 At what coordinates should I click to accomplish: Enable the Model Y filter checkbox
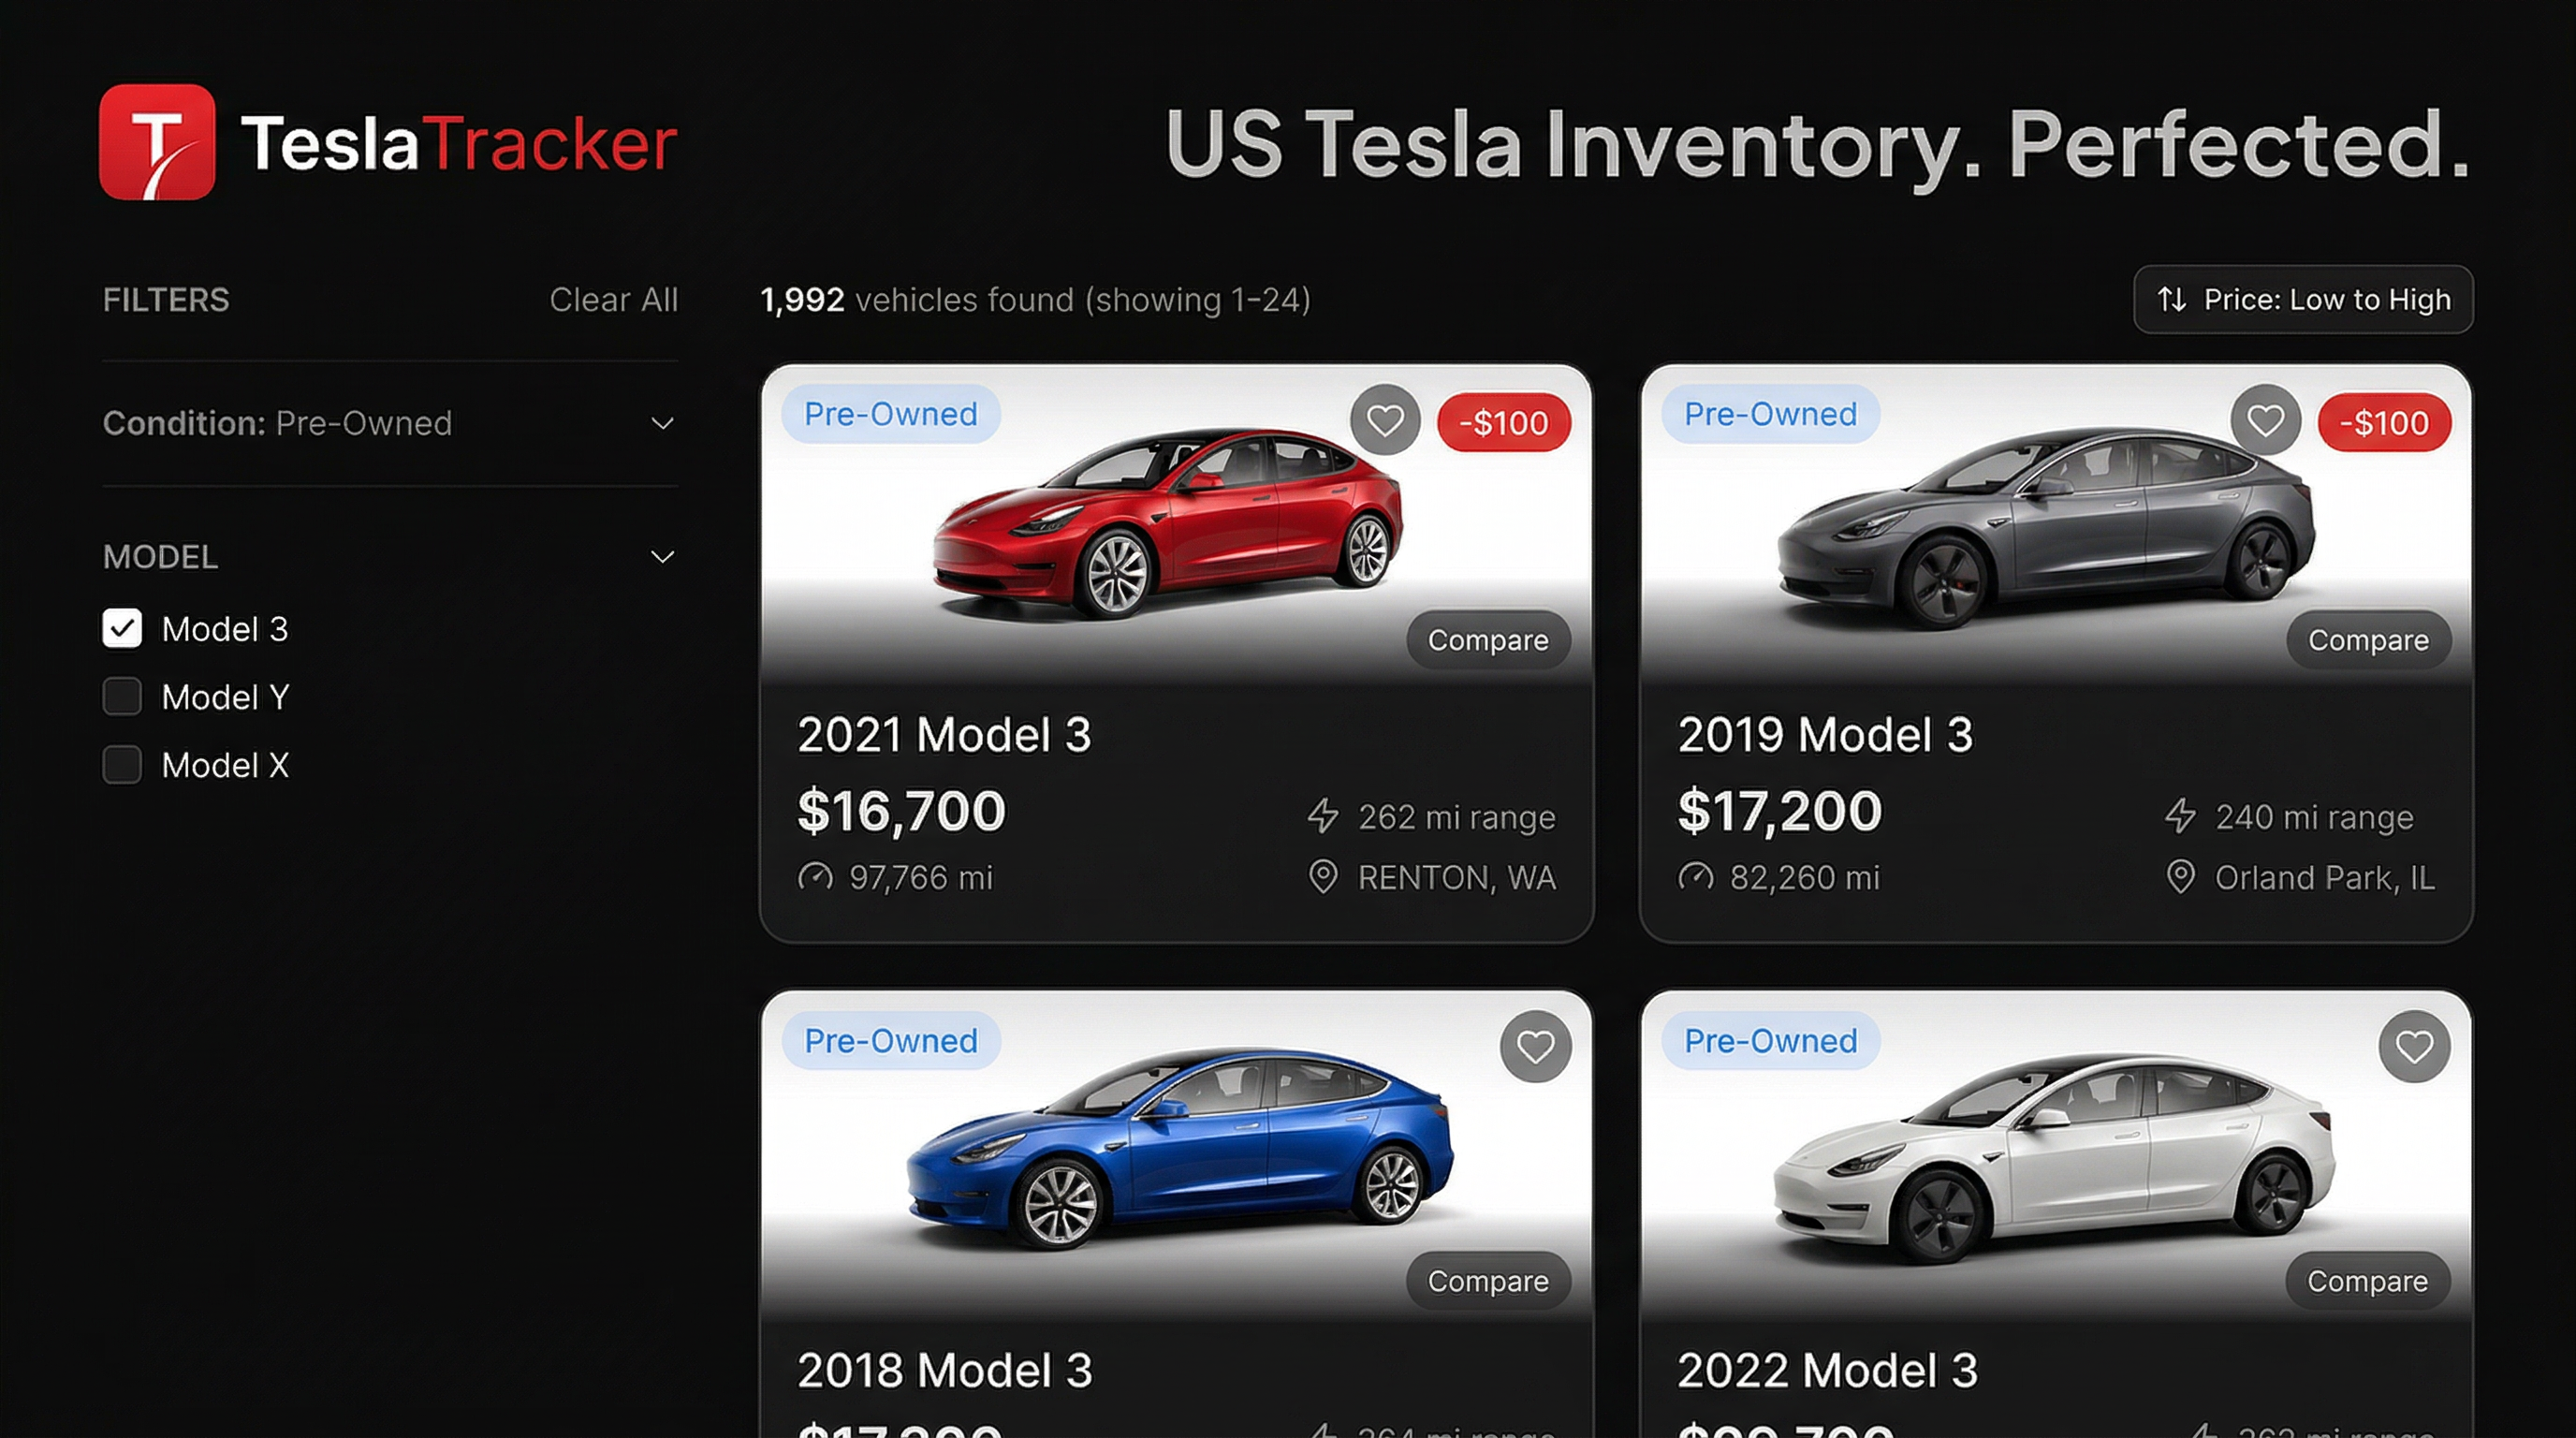coord(122,697)
